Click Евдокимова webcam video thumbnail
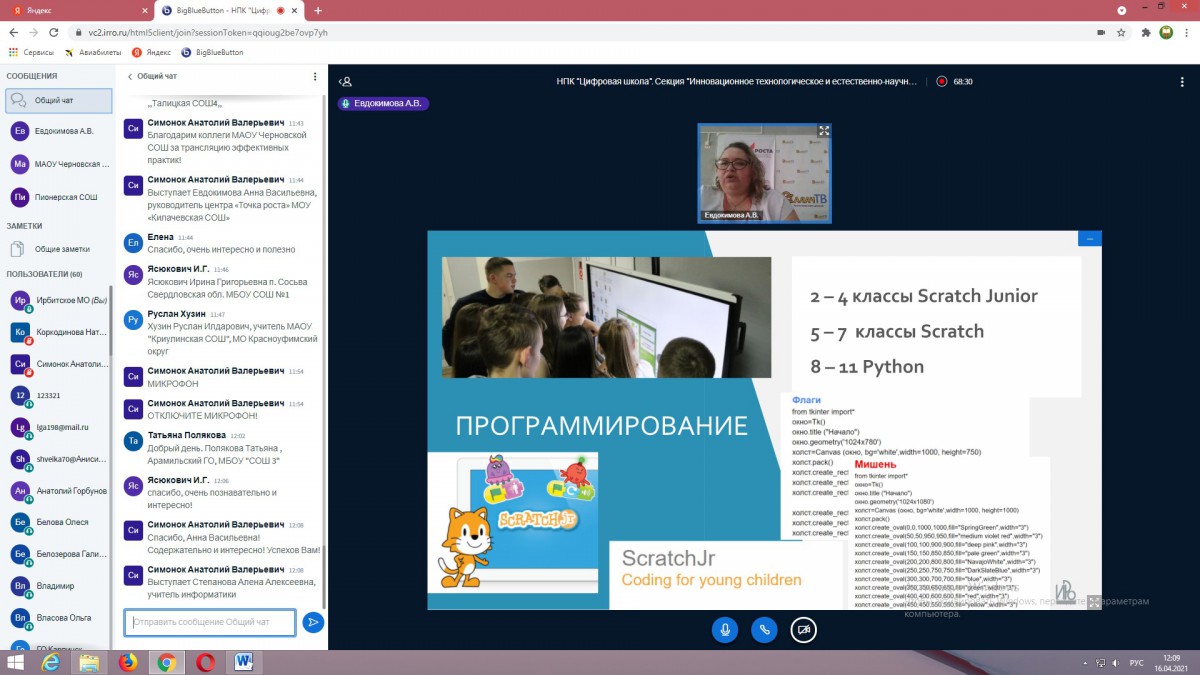 pyautogui.click(x=765, y=172)
